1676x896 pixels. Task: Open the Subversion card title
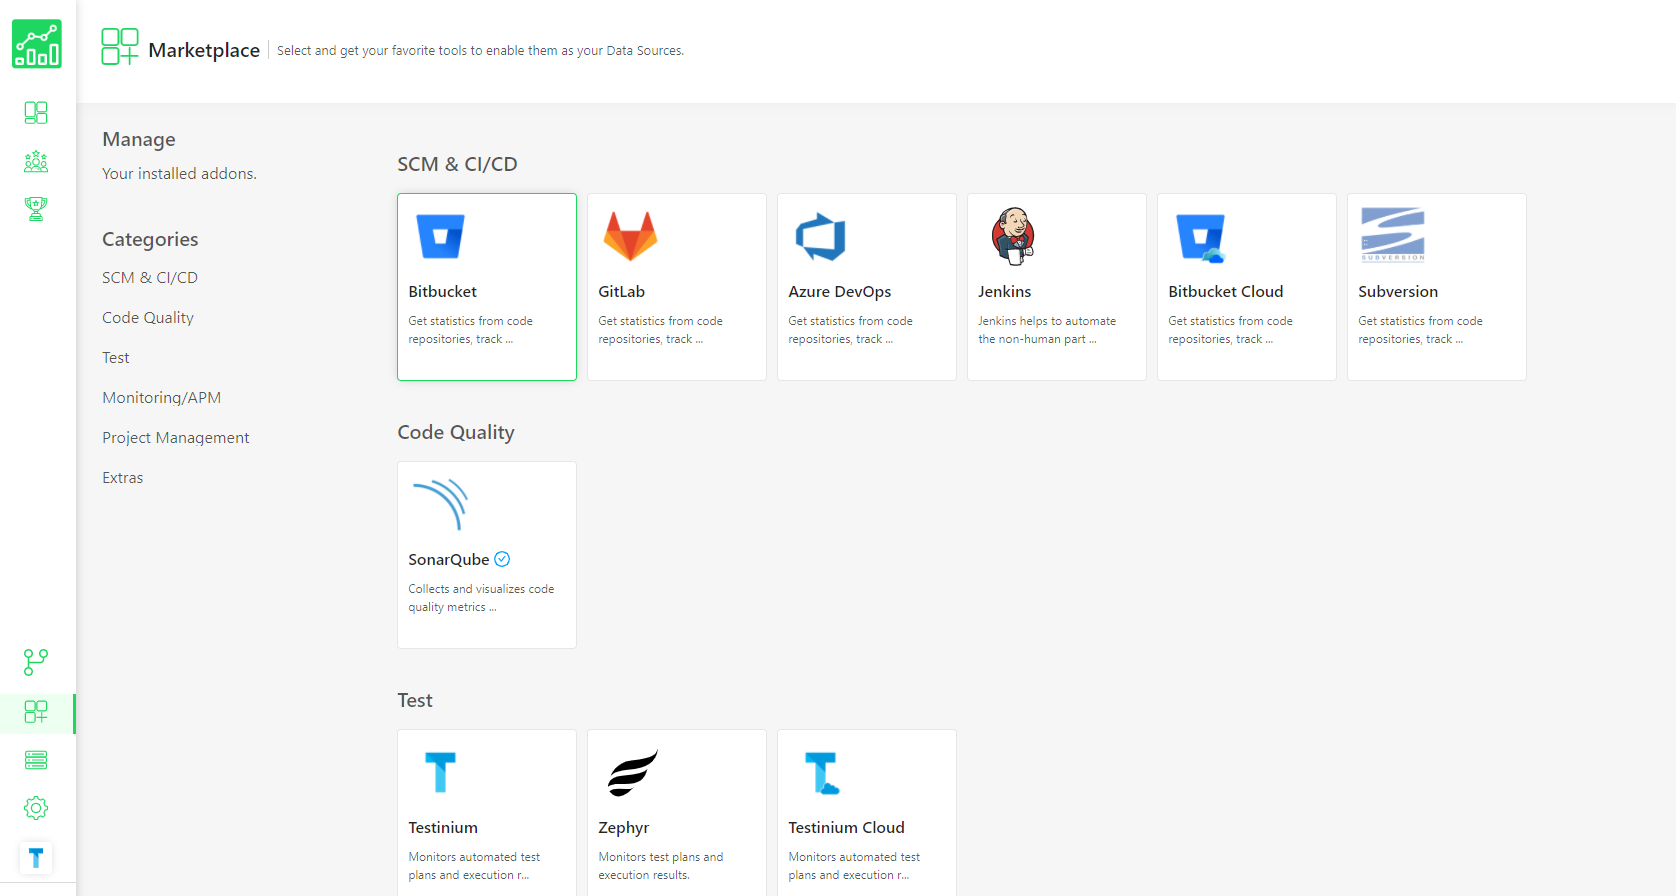1398,292
